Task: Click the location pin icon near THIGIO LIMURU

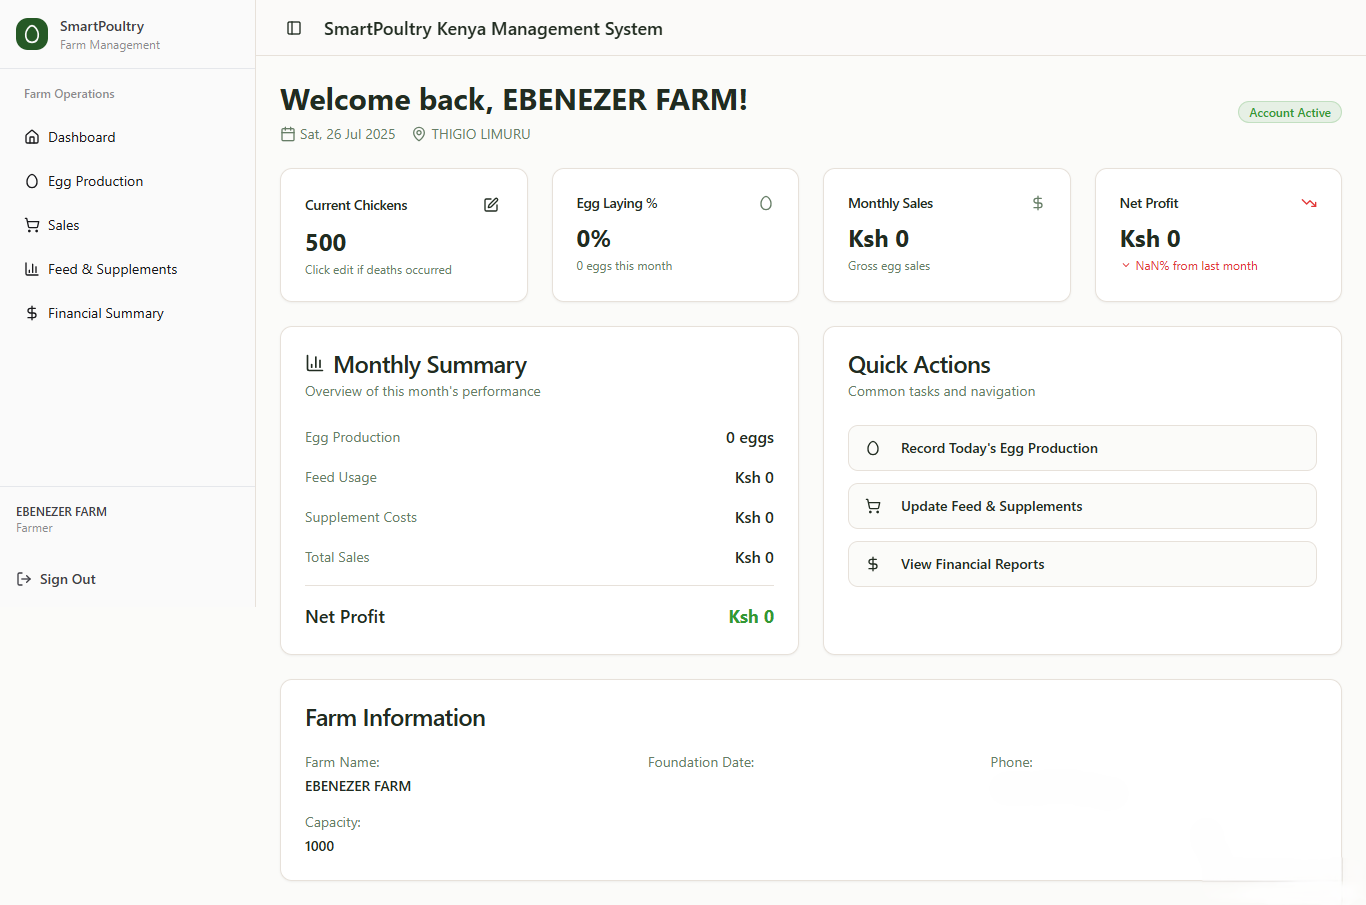Action: (419, 134)
